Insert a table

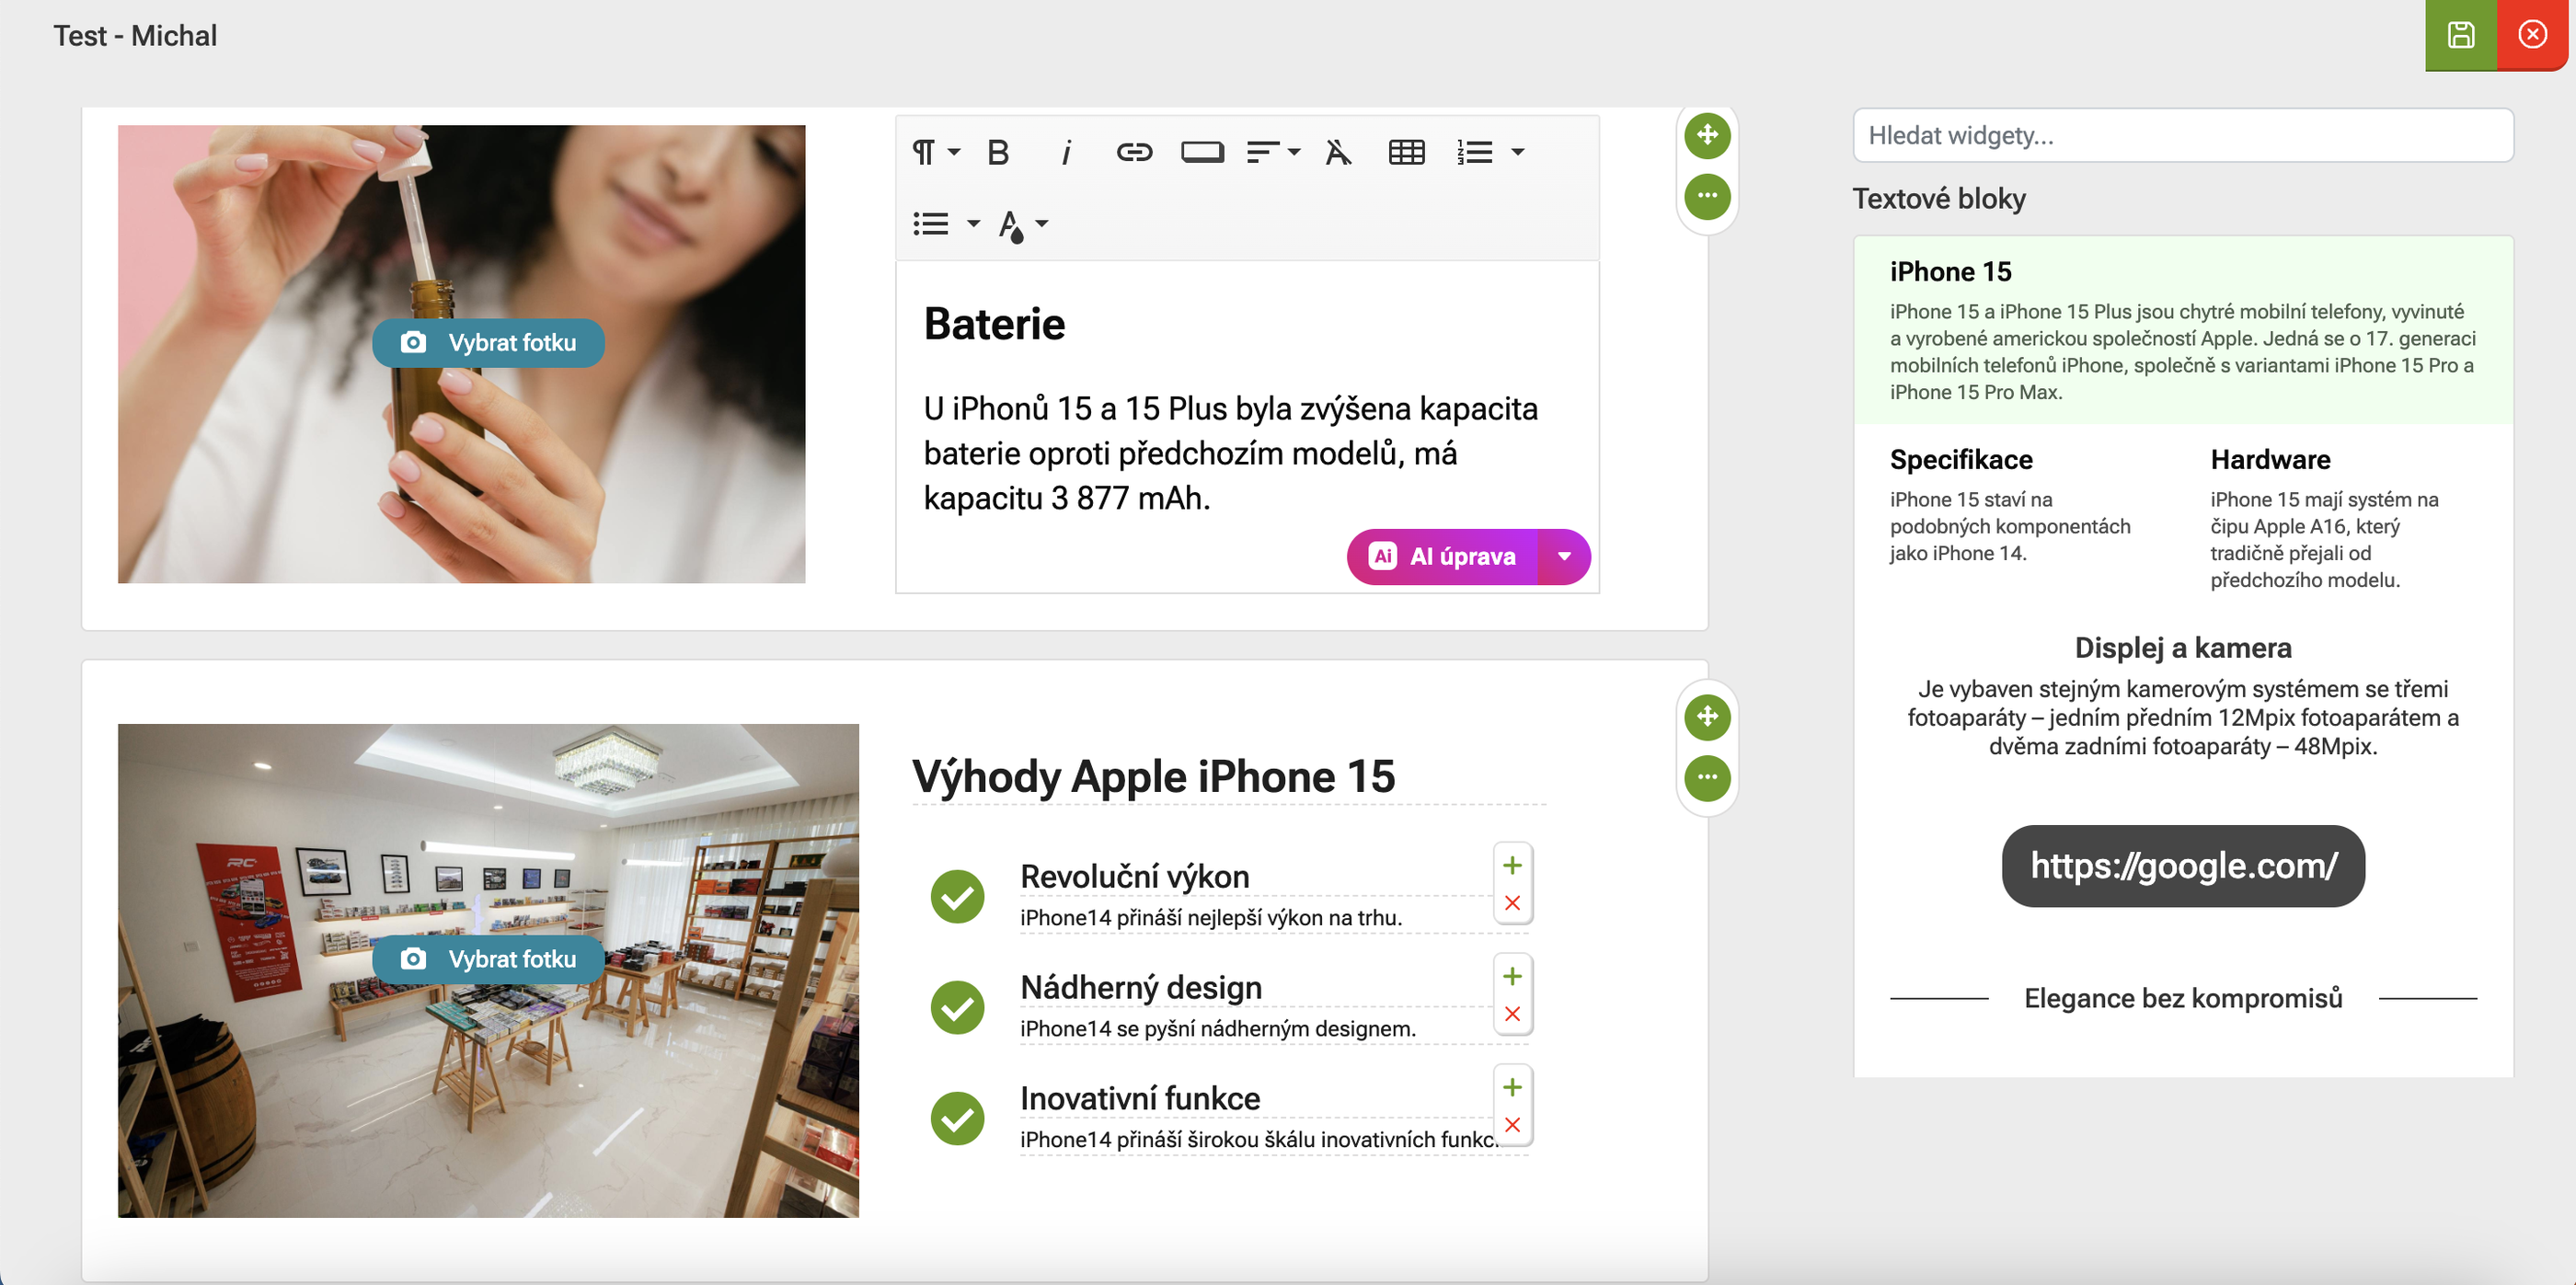point(1406,152)
